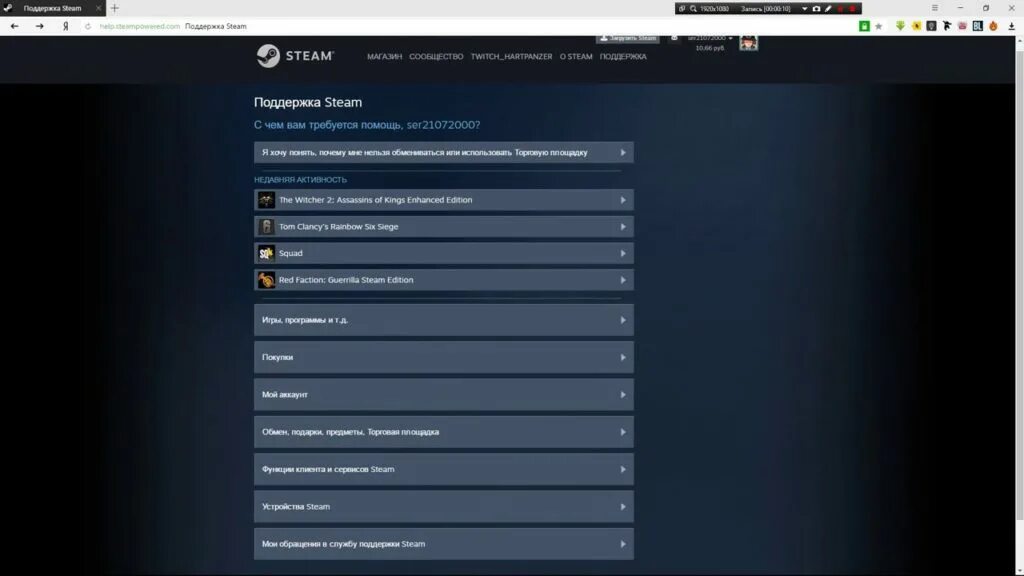Image resolution: width=1024 pixels, height=576 pixels.
Task: Click the Steam logo in the header
Action: [295, 56]
